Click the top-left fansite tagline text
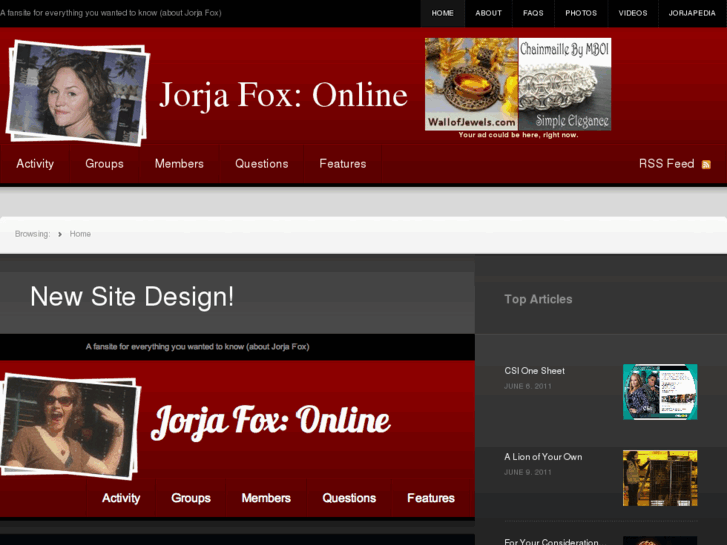The image size is (727, 545). [110, 13]
